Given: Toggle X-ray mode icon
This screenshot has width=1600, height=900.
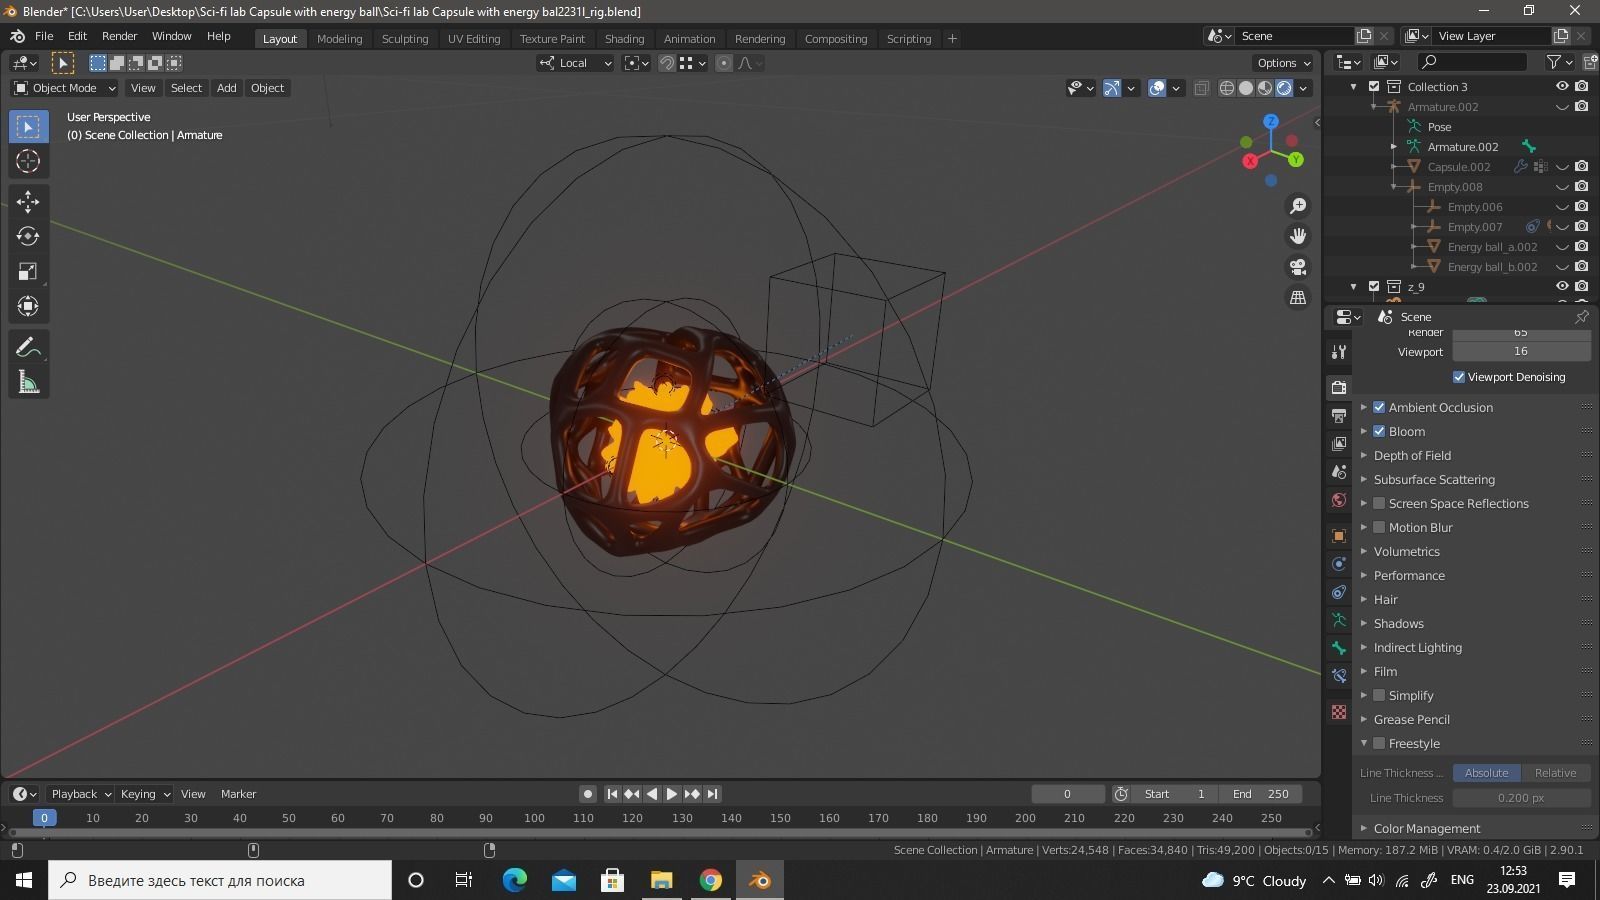Looking at the screenshot, I should pos(1202,88).
